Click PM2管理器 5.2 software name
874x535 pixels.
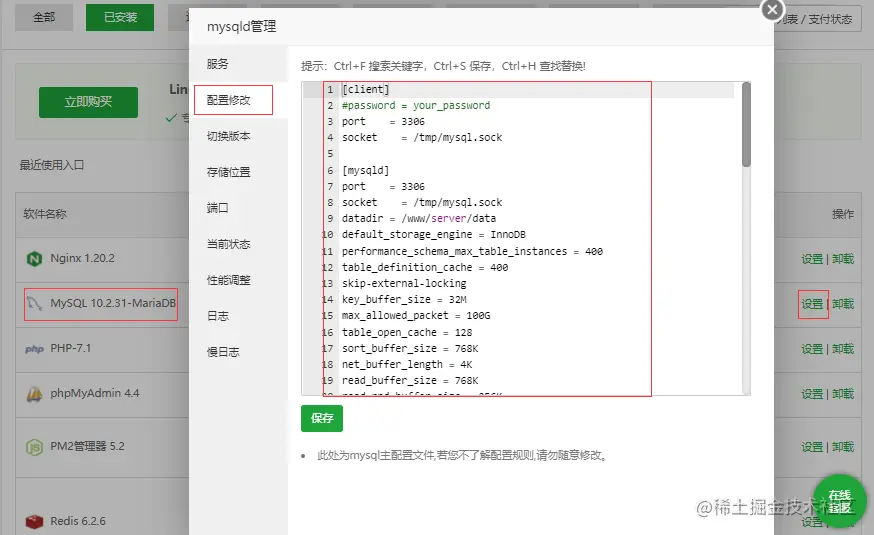(88, 446)
